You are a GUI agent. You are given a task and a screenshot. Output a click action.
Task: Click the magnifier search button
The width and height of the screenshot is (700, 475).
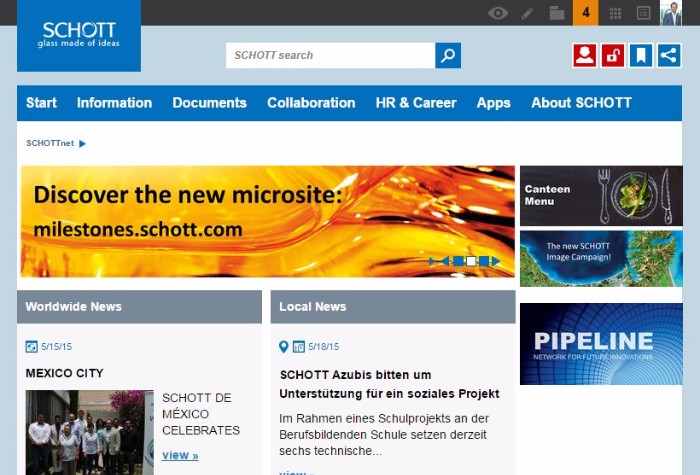pos(448,55)
